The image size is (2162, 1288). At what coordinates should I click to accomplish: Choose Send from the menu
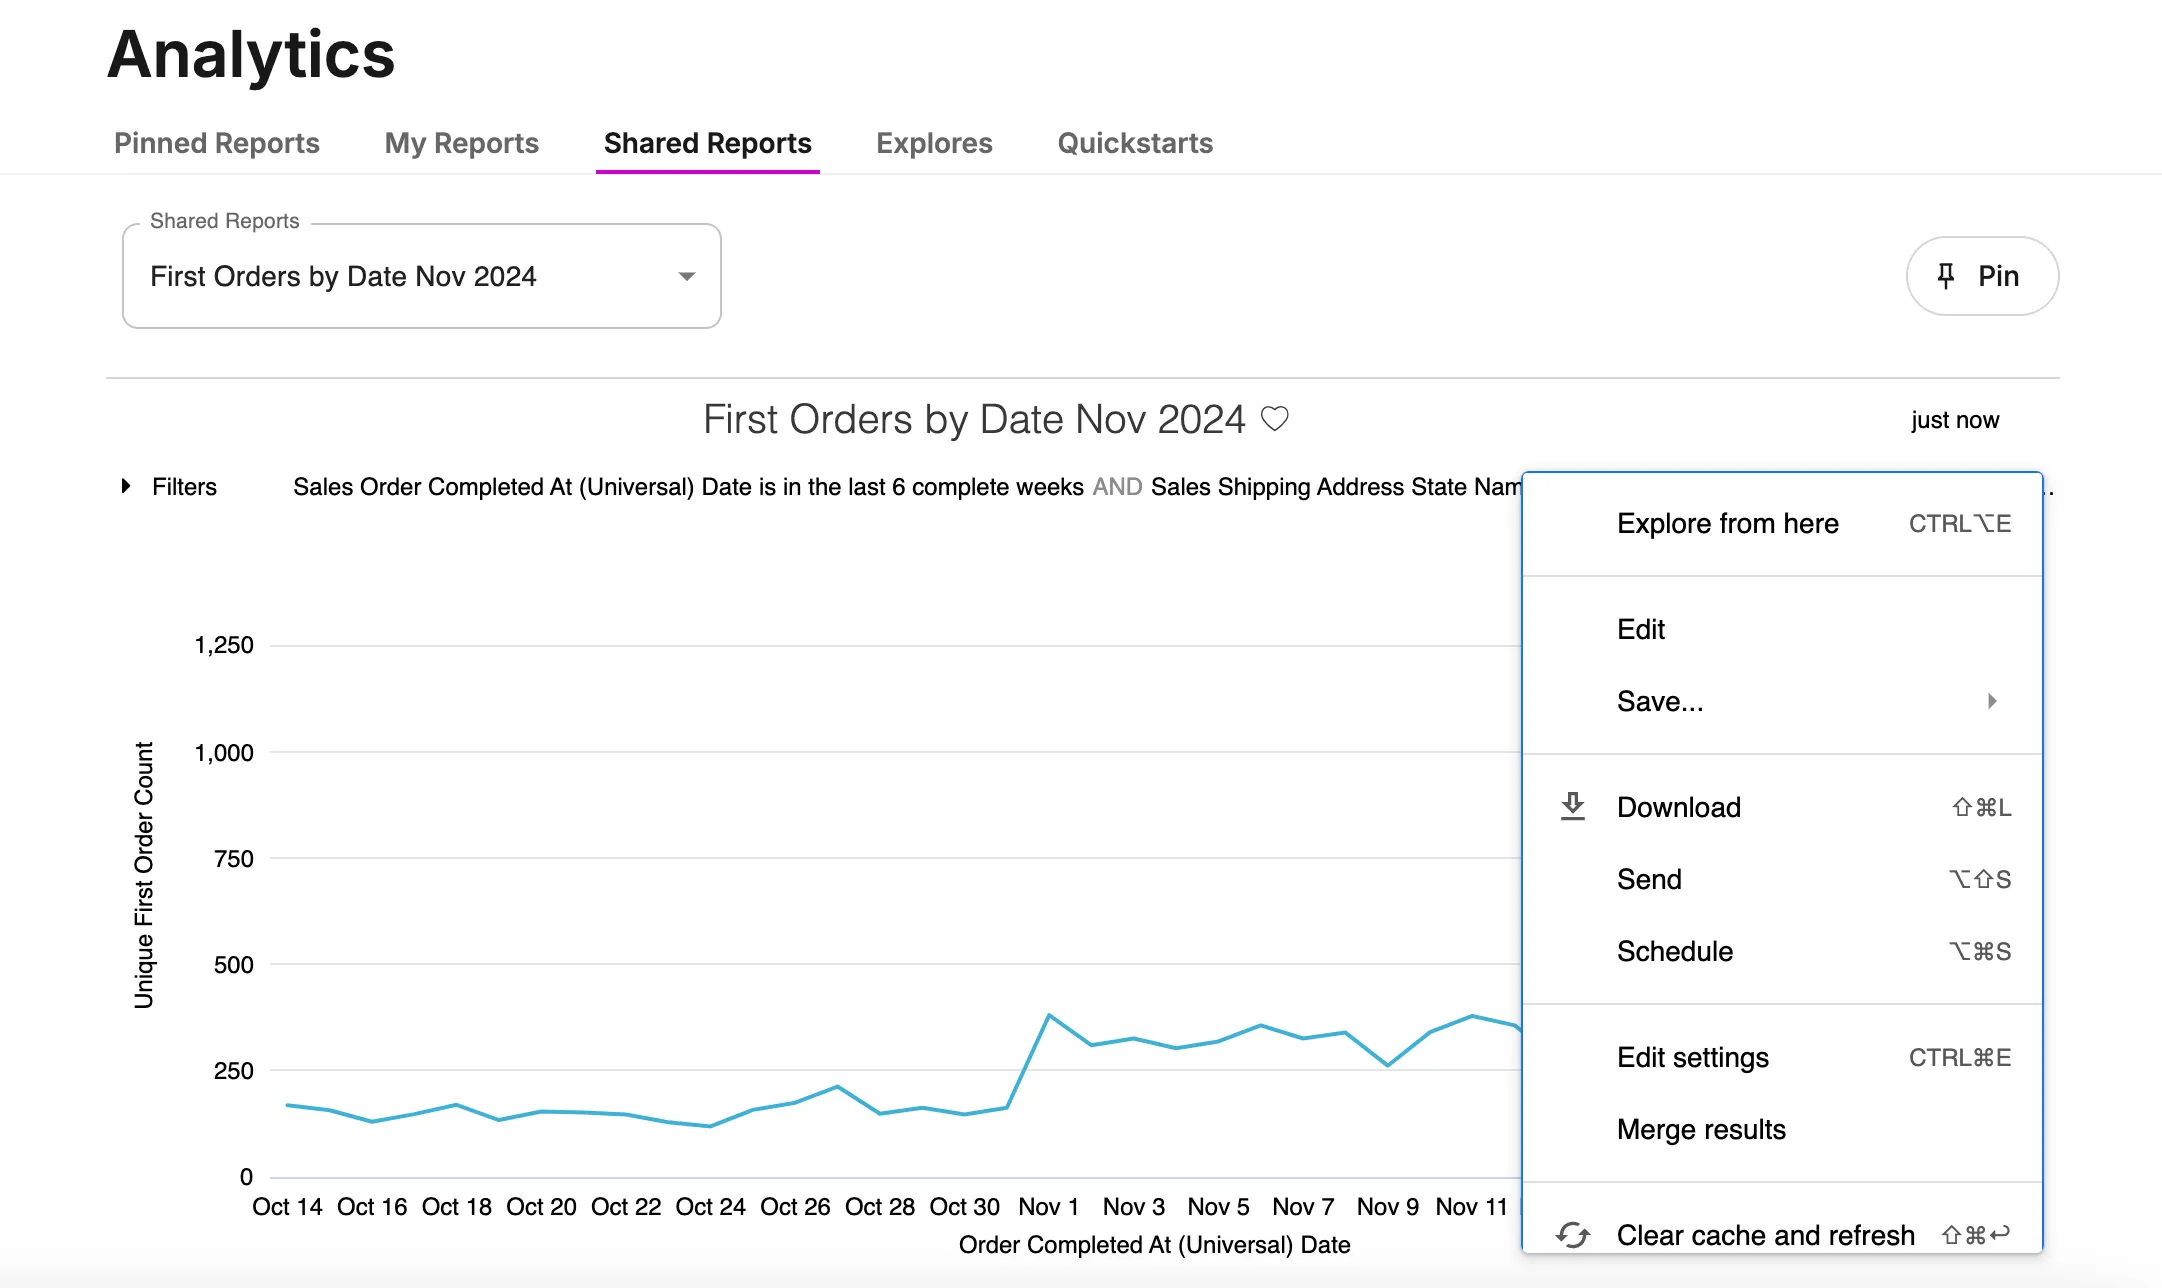[1782, 879]
